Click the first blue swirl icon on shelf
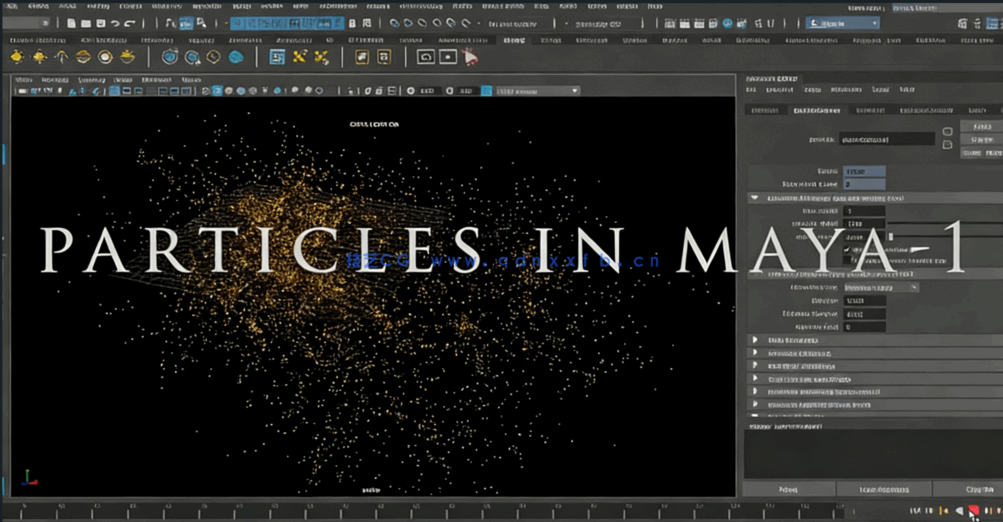Viewport: 1003px width, 522px height. pos(170,57)
